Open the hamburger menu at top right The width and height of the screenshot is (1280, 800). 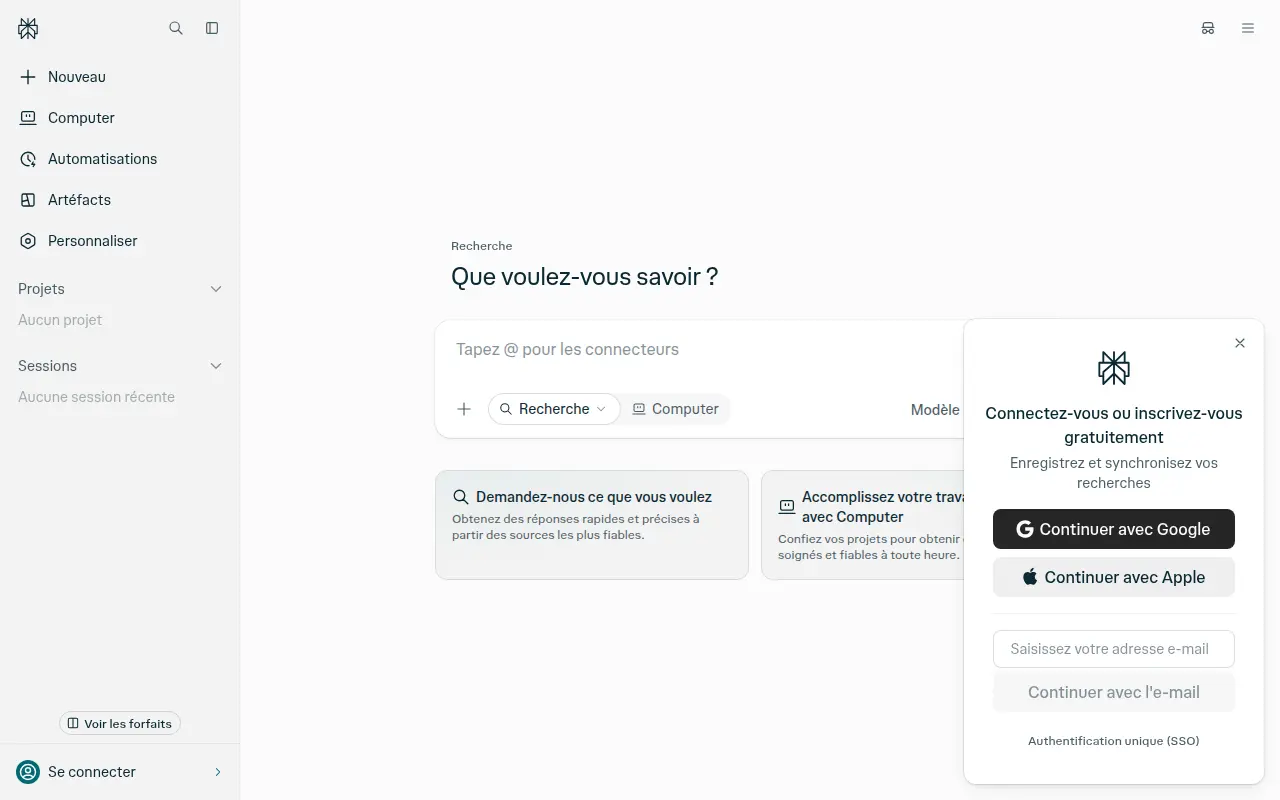click(x=1248, y=28)
